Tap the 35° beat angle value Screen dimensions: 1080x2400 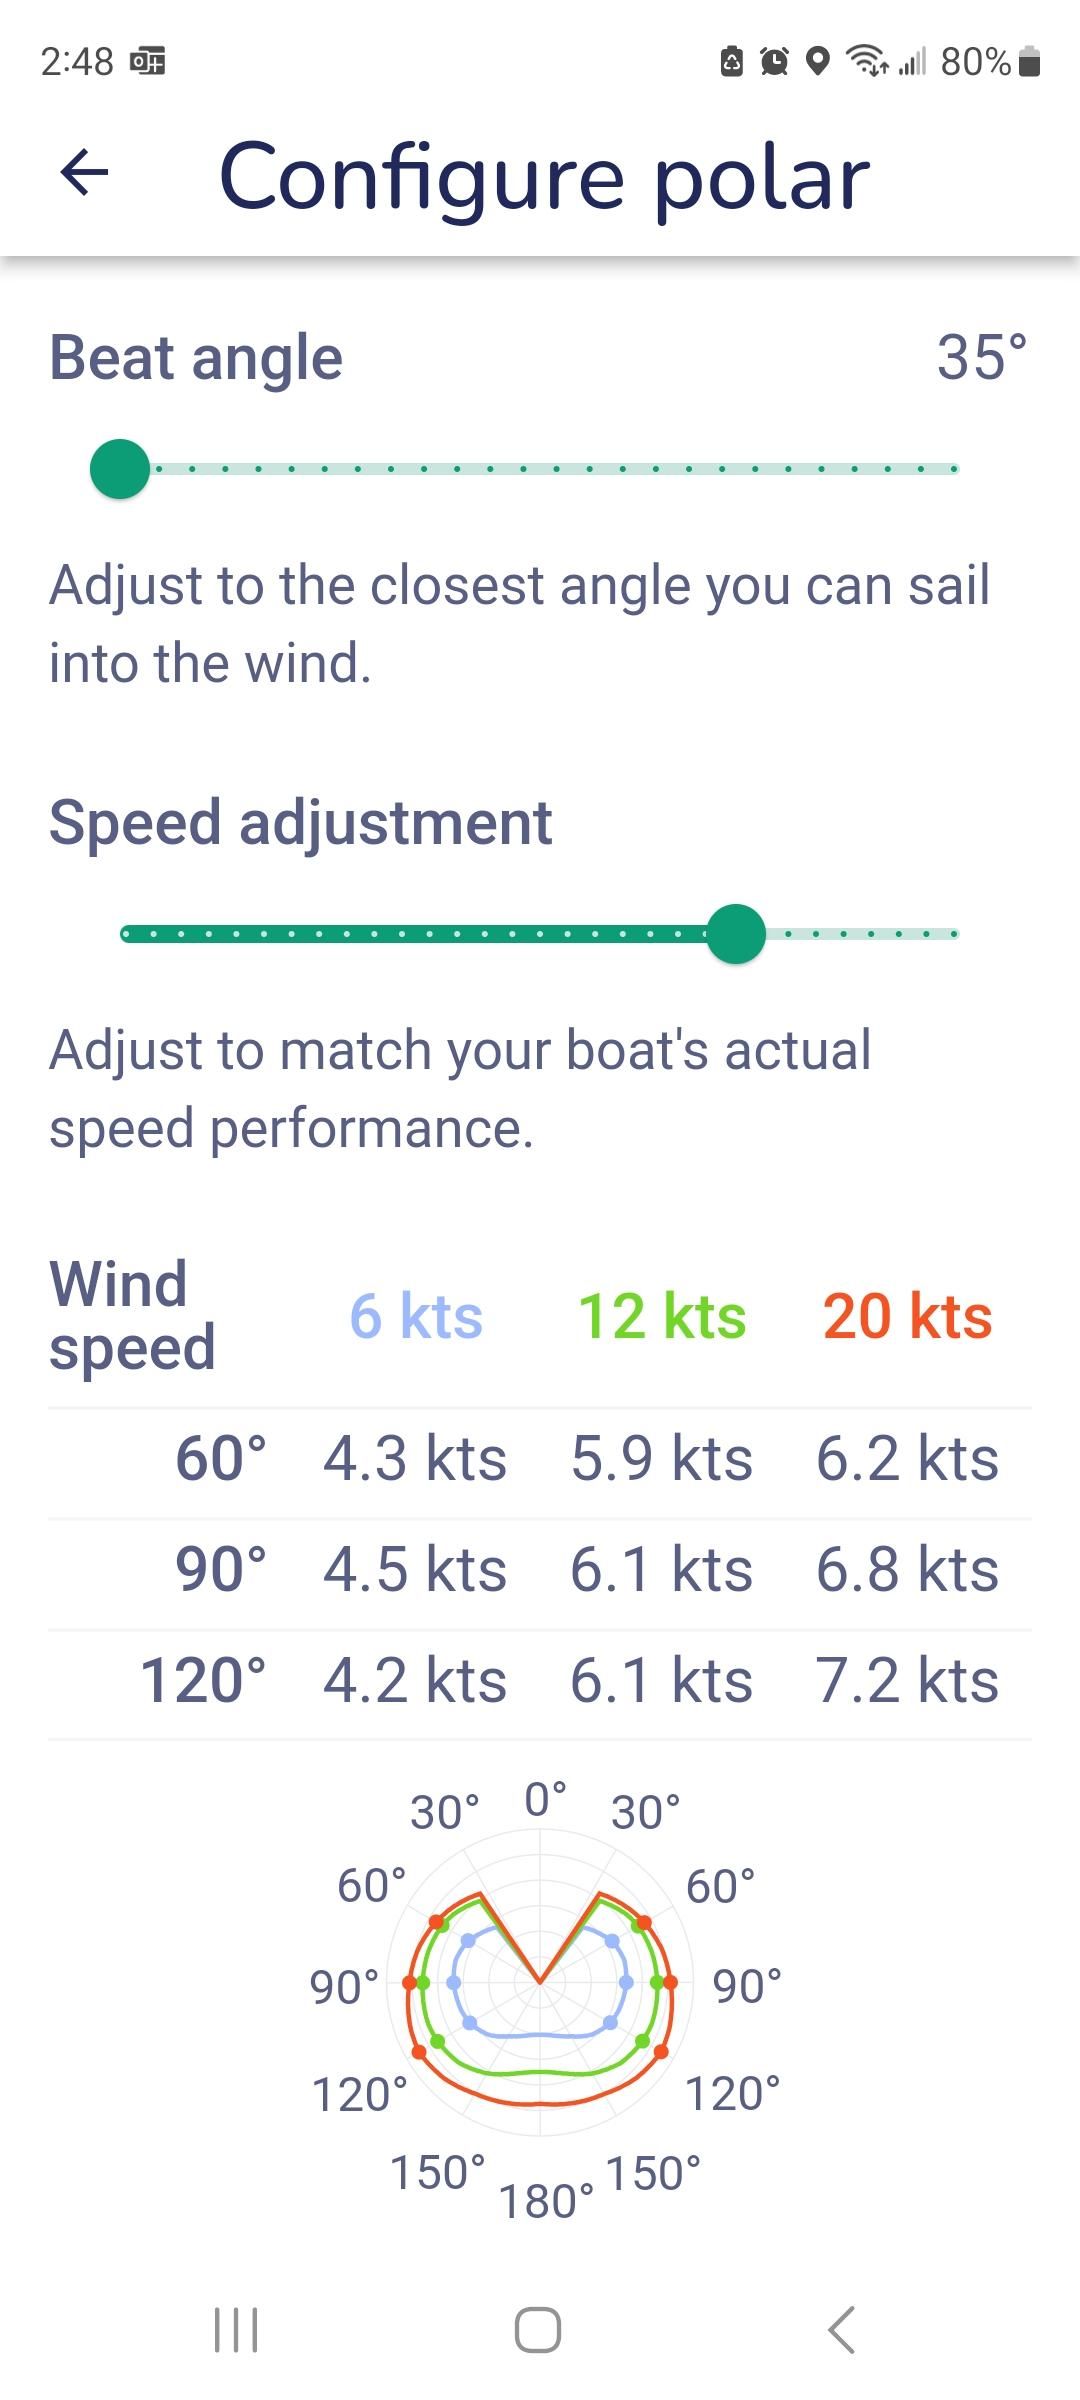click(981, 357)
